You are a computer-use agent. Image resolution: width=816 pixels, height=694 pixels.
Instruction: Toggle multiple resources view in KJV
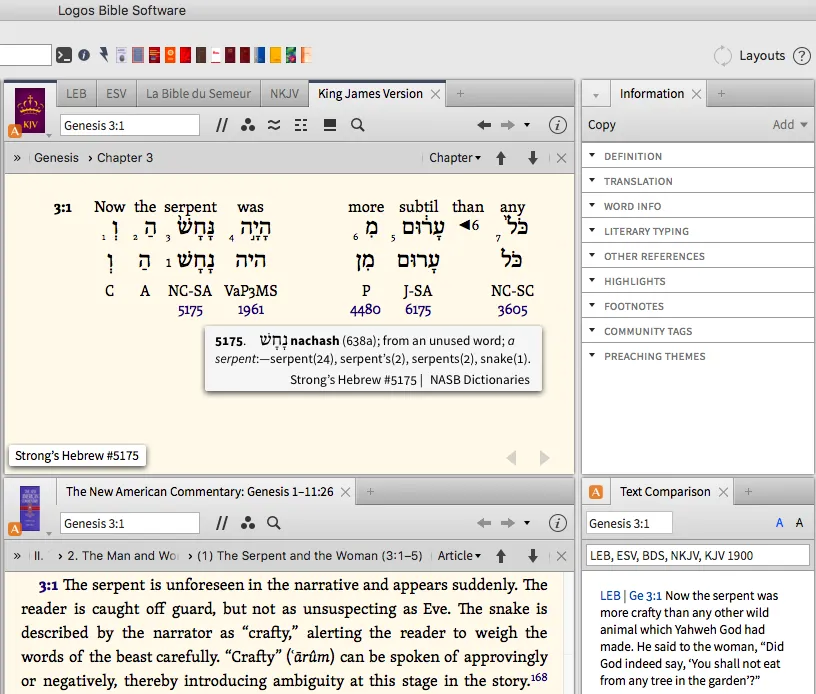click(329, 125)
